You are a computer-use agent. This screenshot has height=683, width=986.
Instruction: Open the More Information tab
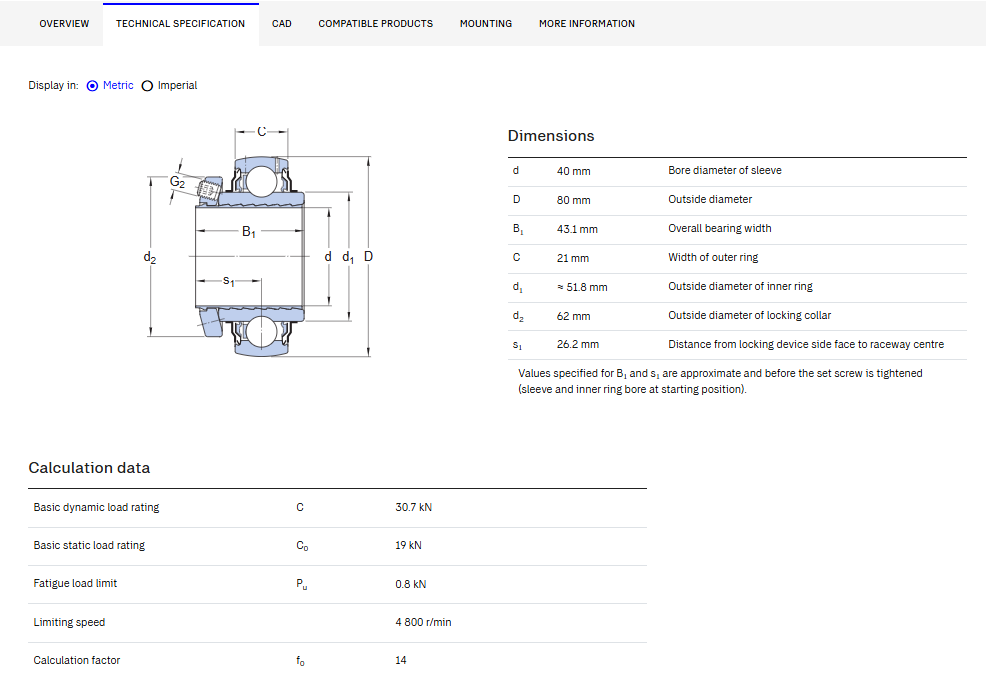point(587,24)
